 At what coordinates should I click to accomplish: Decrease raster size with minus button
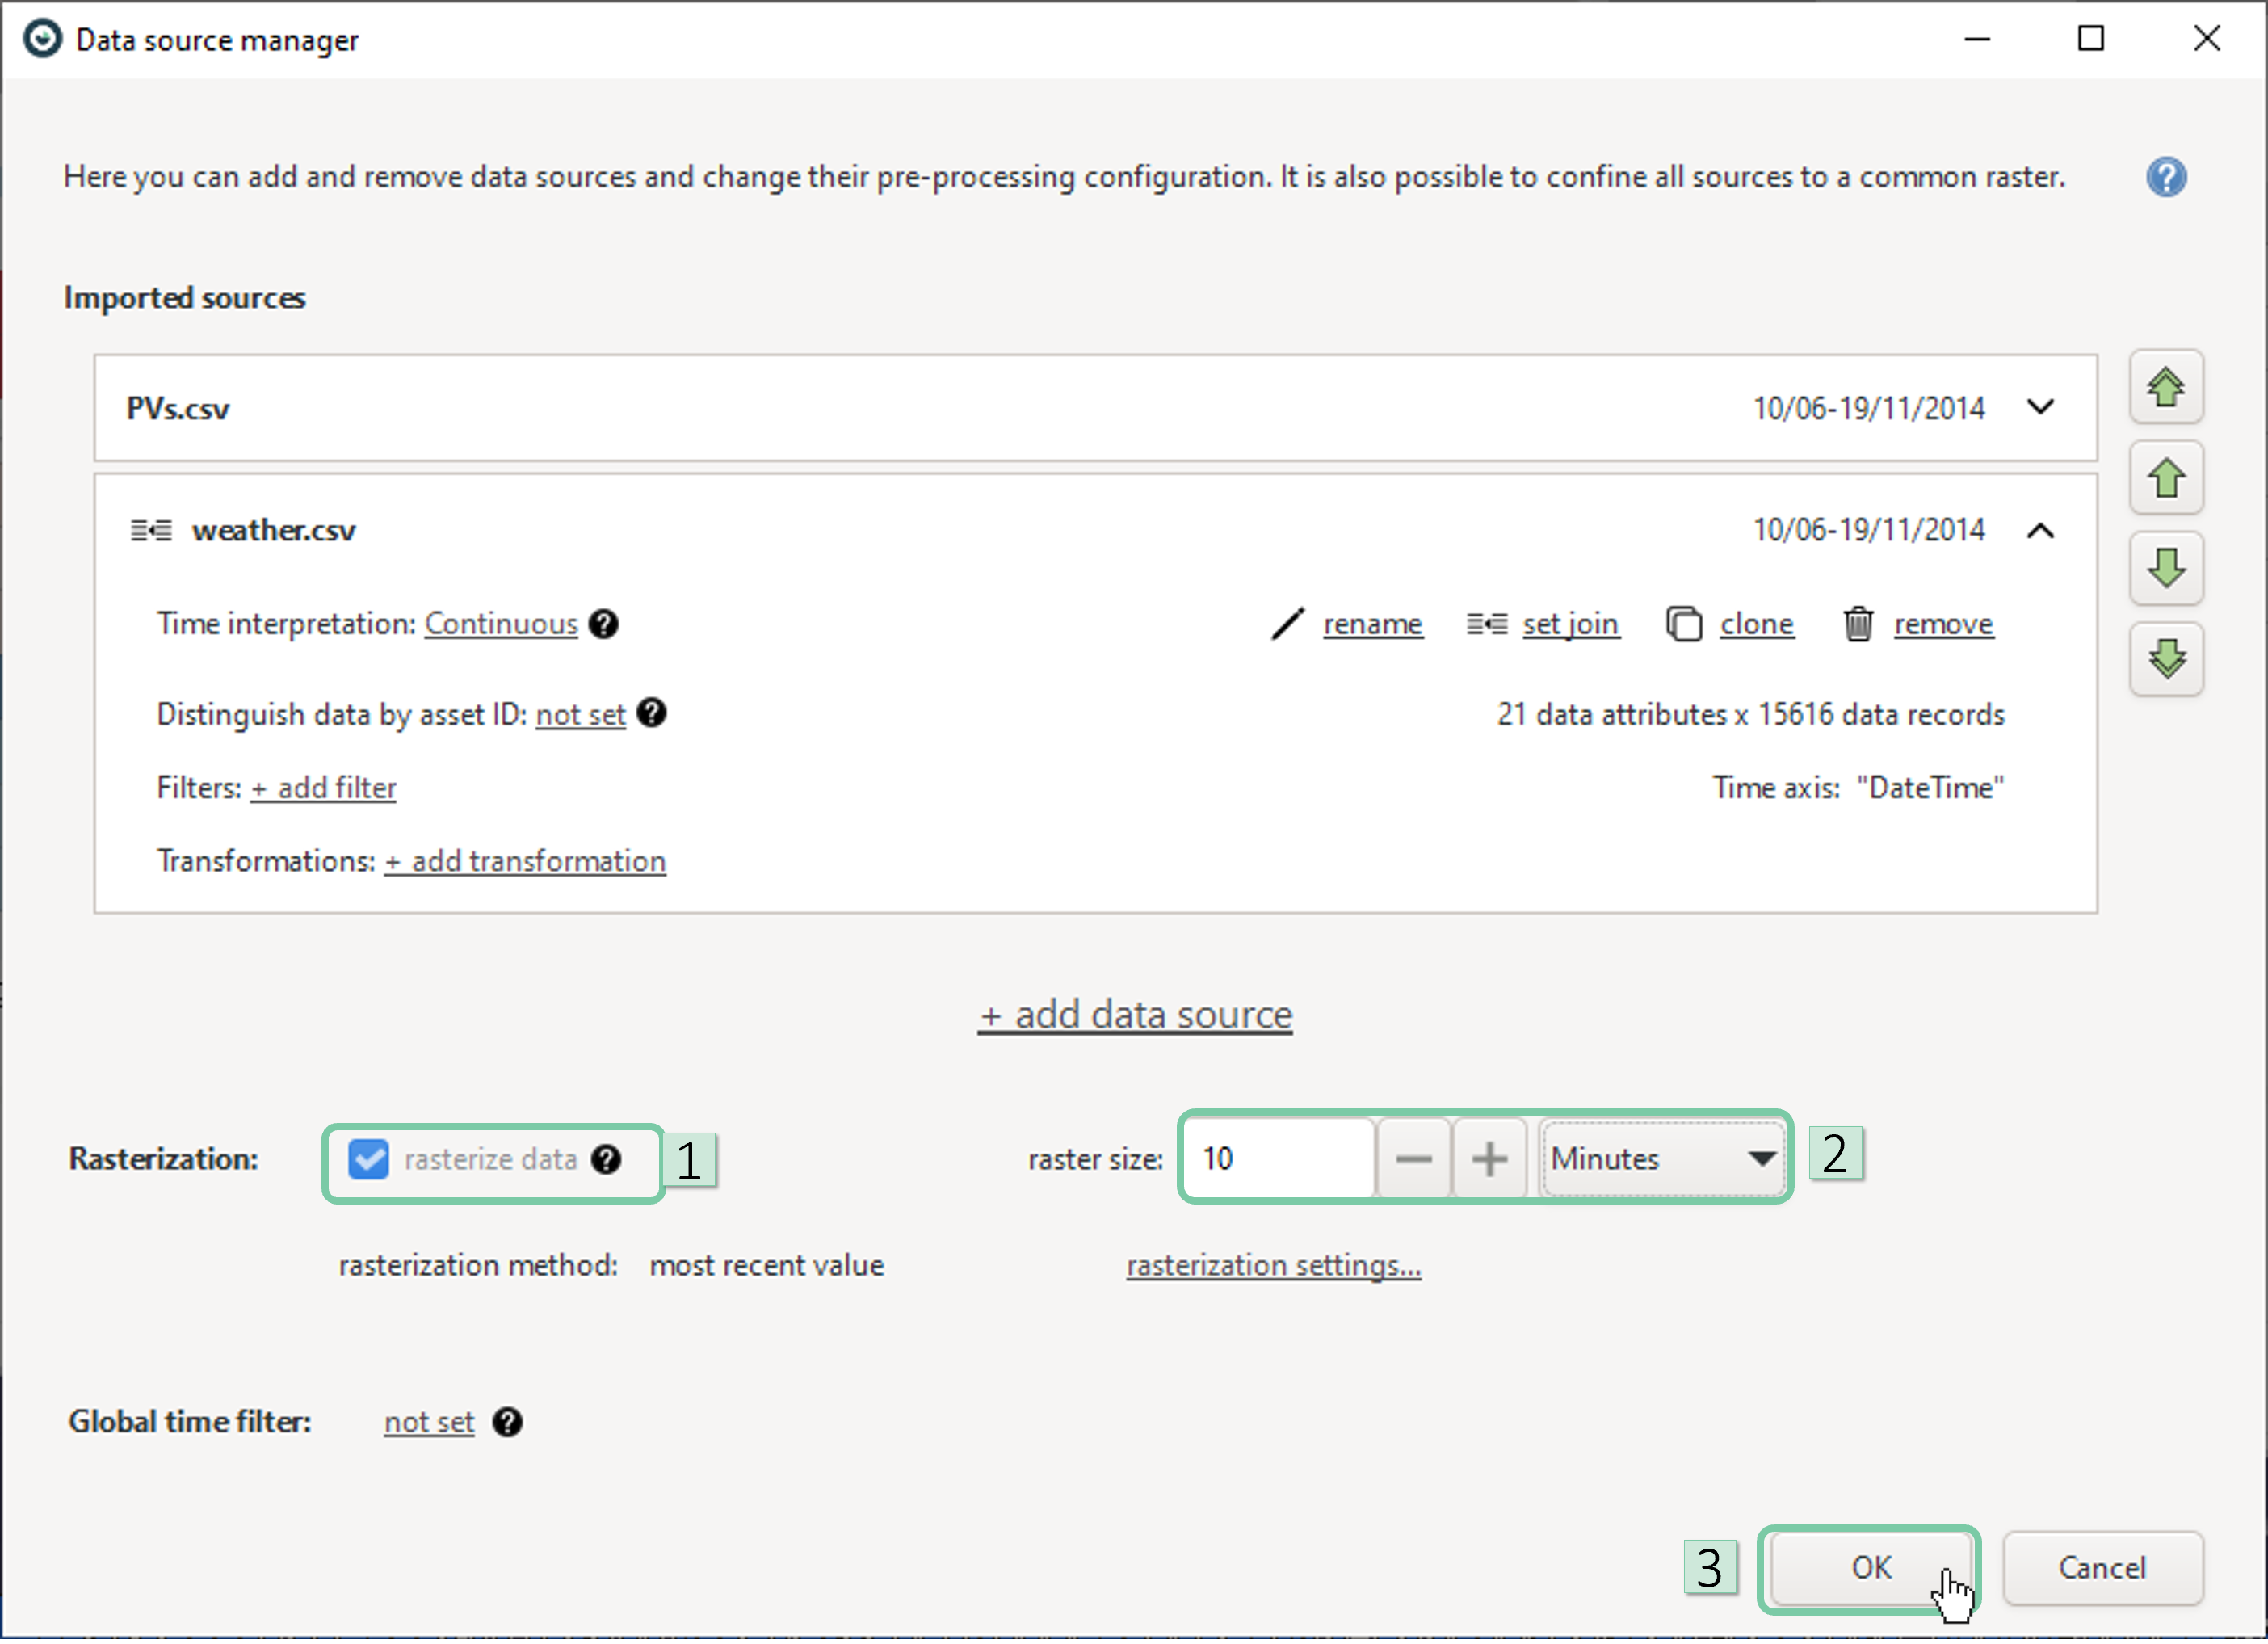pyautogui.click(x=1413, y=1160)
